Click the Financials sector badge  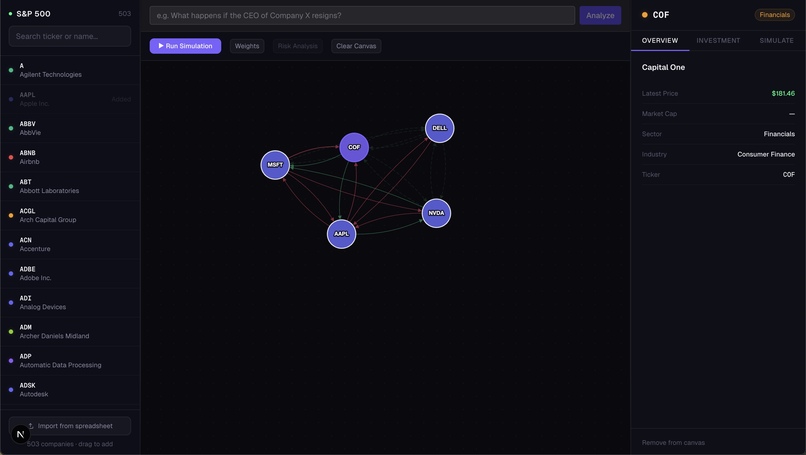point(775,15)
